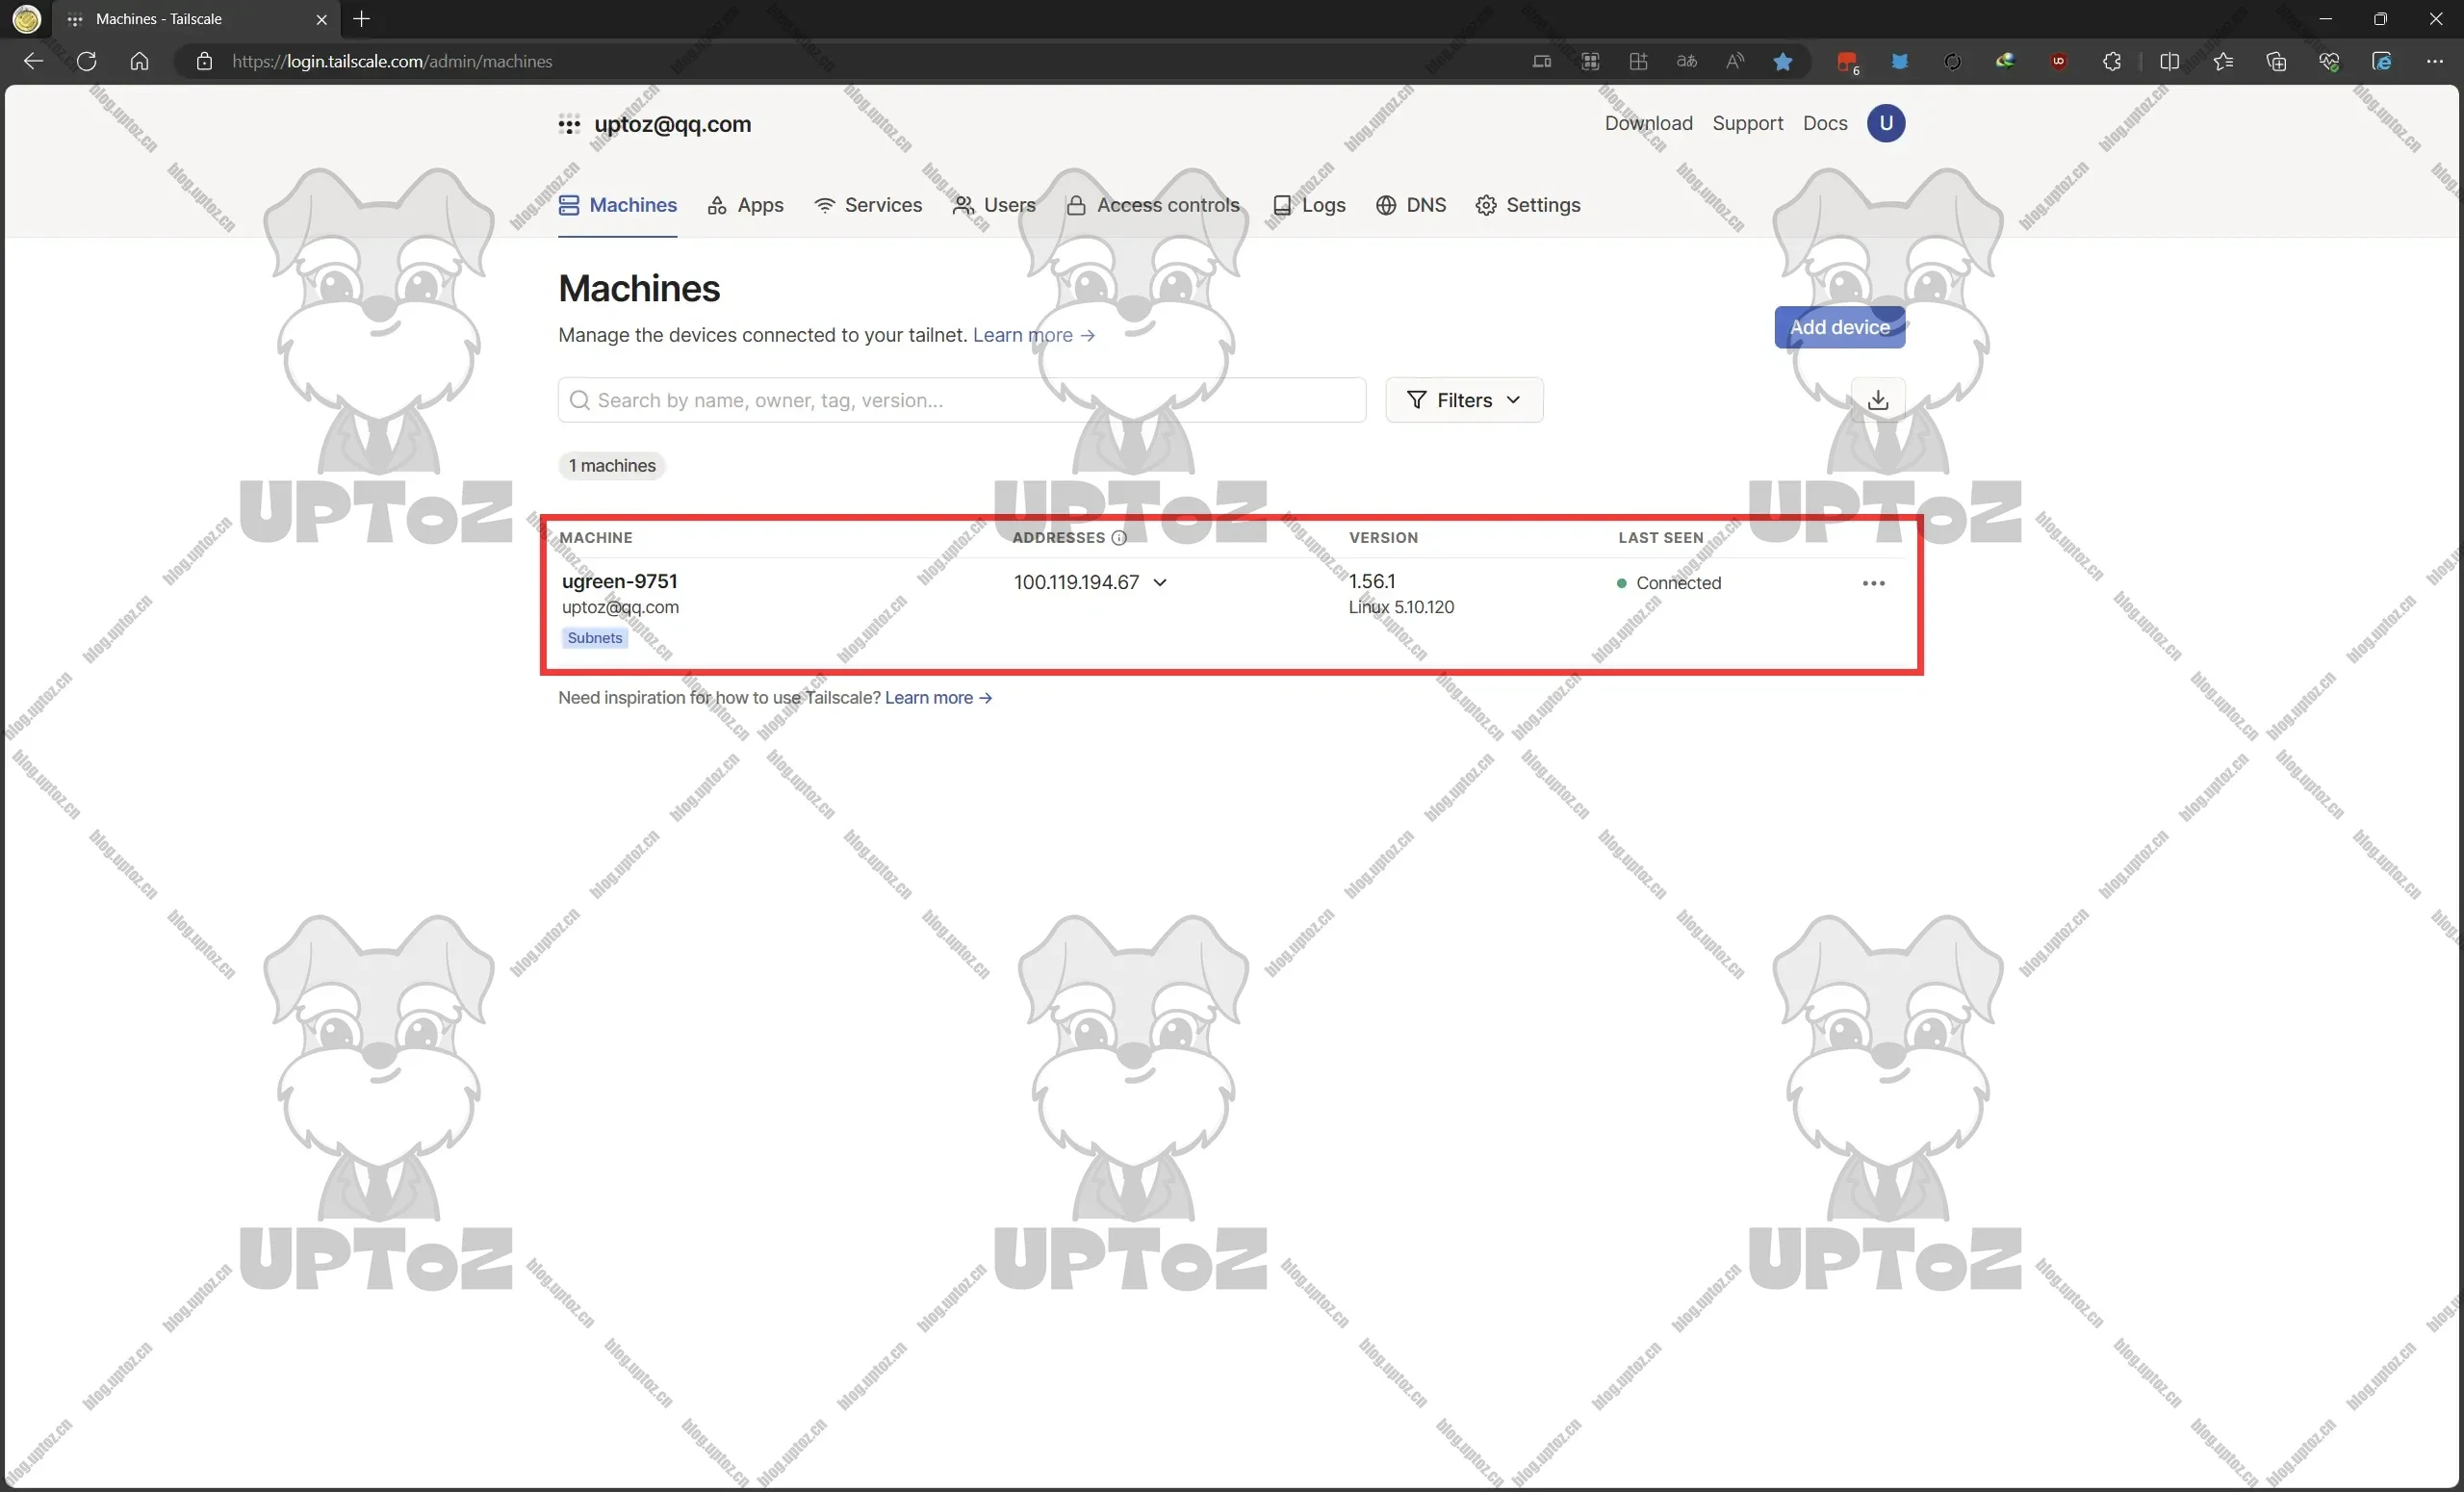The image size is (2464, 1492).
Task: Focus the machine search field
Action: point(962,400)
